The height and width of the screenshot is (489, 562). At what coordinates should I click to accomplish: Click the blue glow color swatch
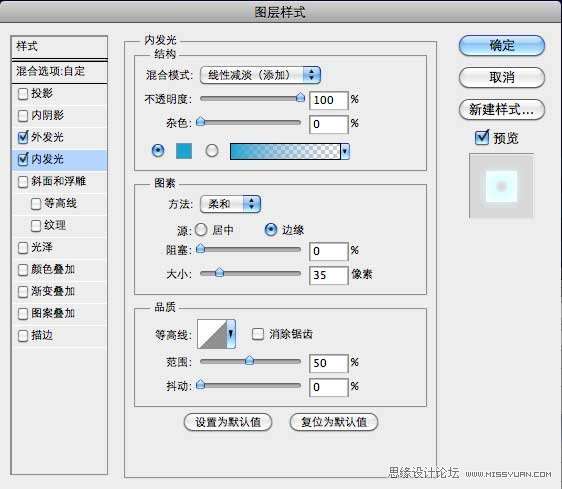point(184,151)
